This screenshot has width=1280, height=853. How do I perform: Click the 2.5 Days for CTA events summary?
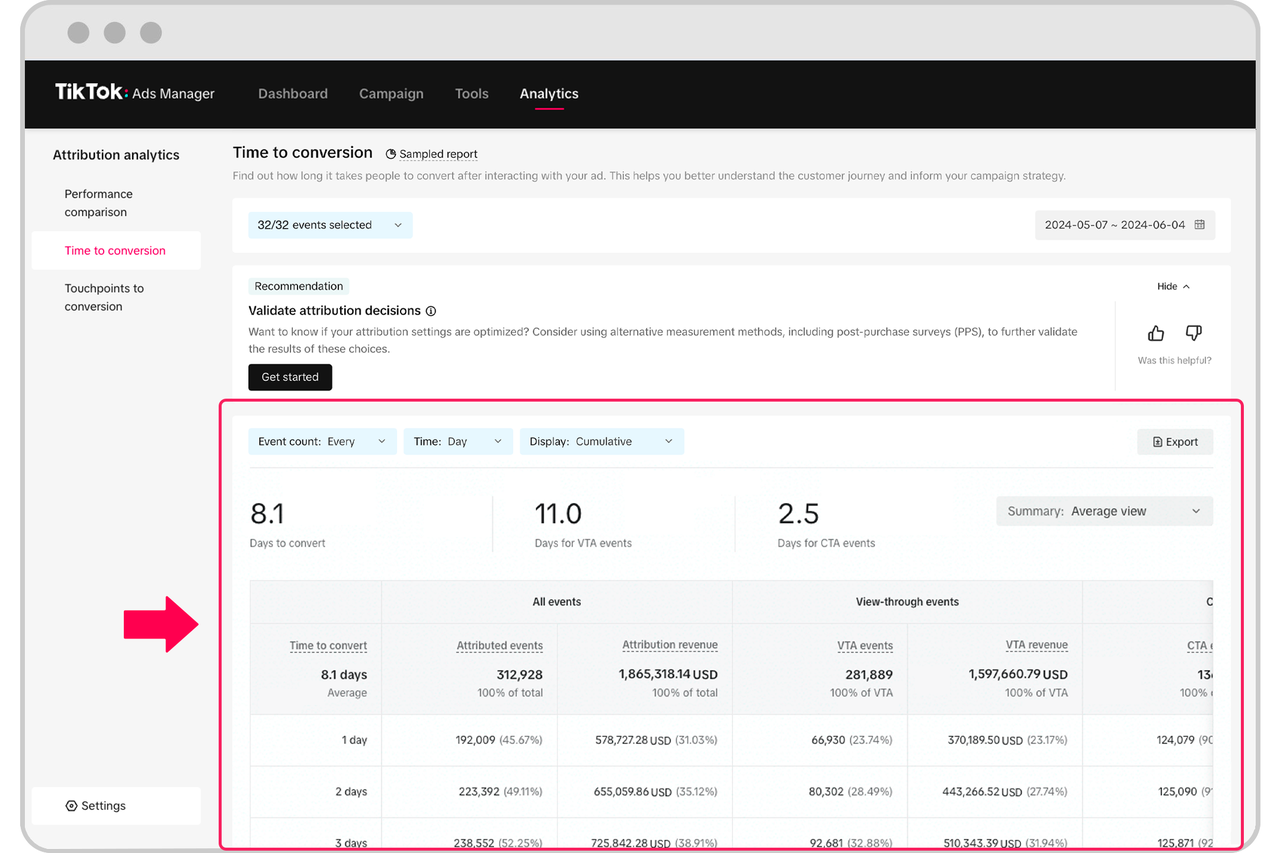point(826,524)
